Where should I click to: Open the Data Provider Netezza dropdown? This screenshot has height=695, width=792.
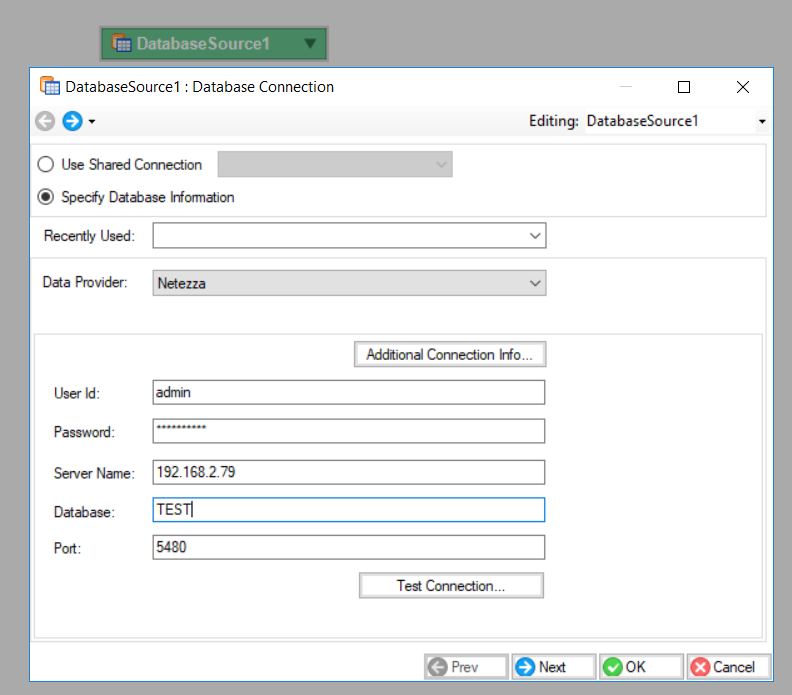coord(535,283)
